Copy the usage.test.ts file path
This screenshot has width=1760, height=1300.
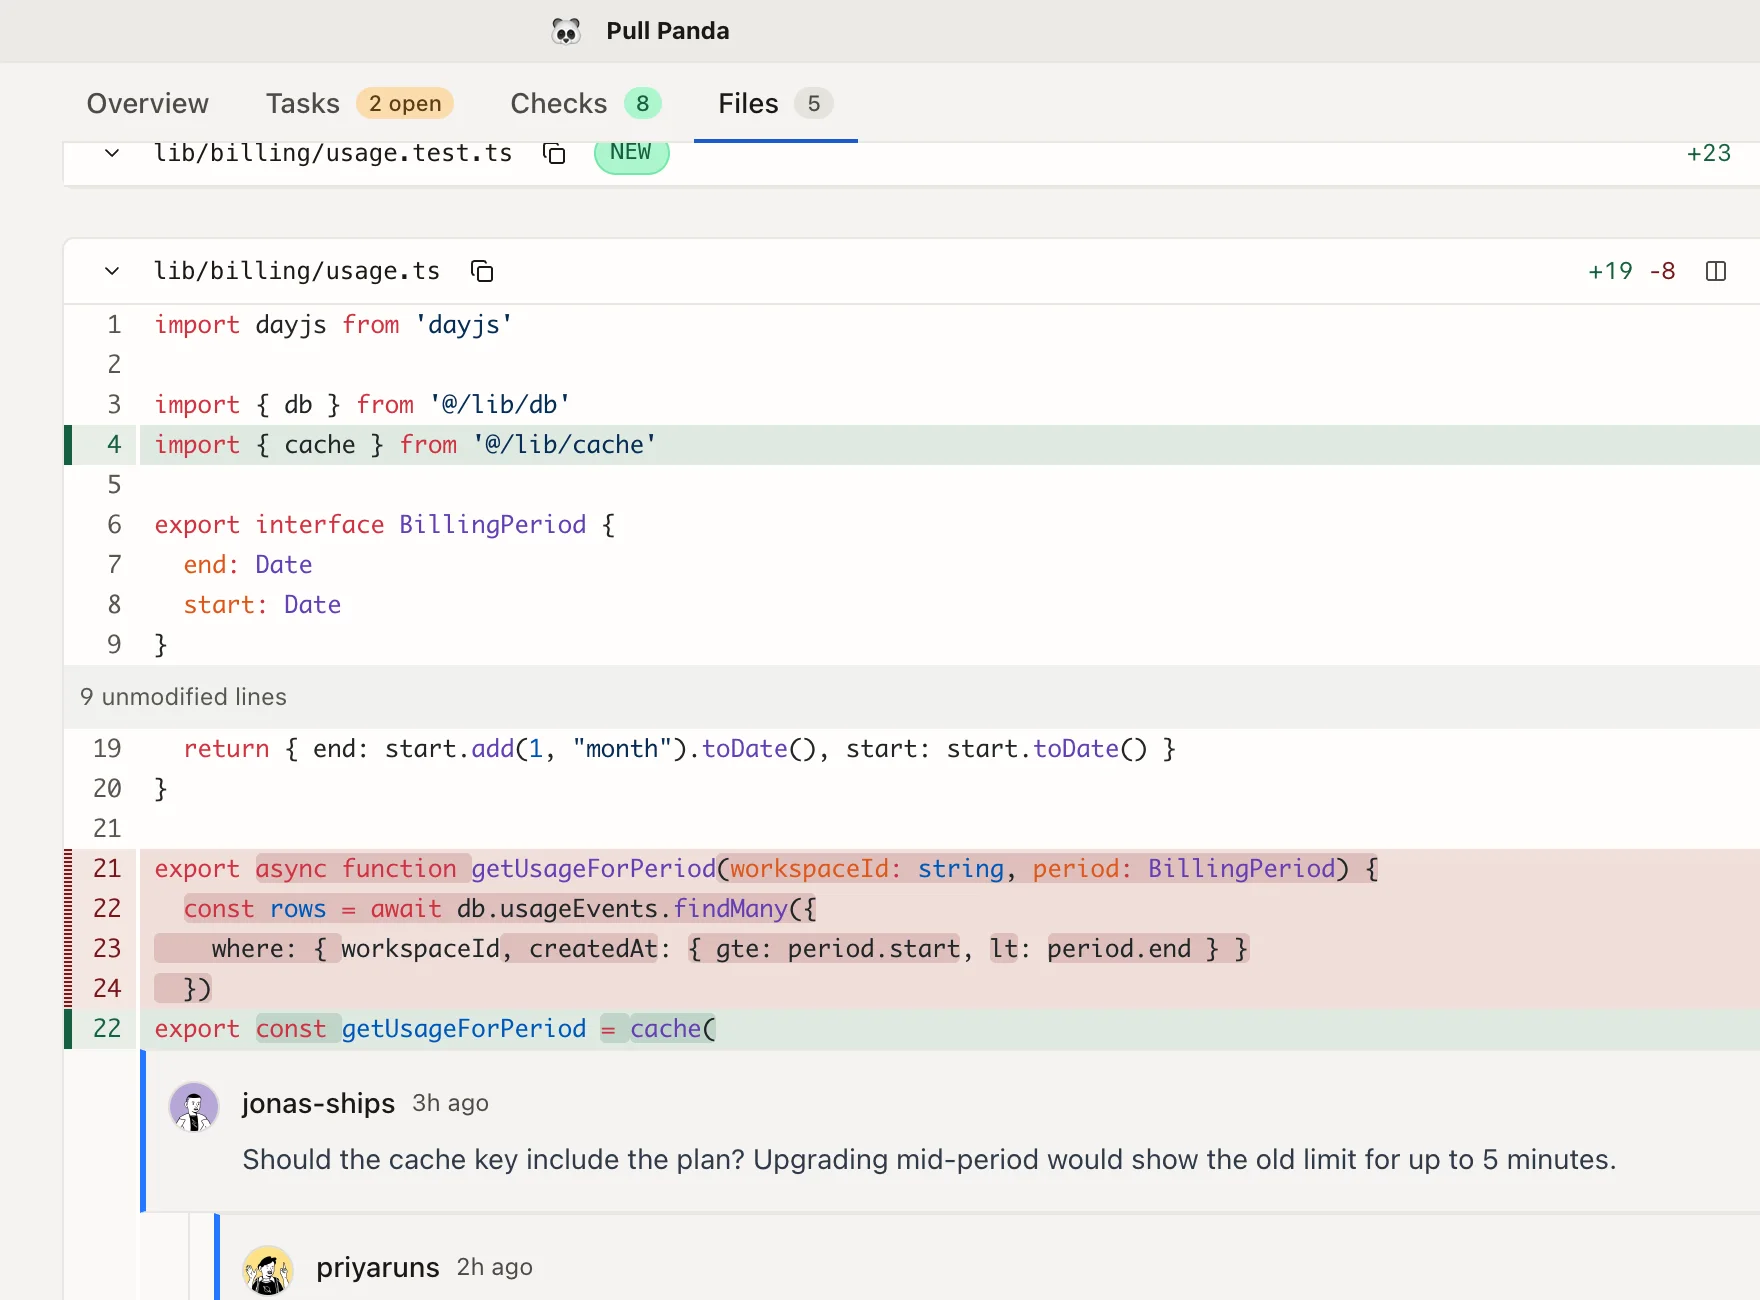pos(554,153)
